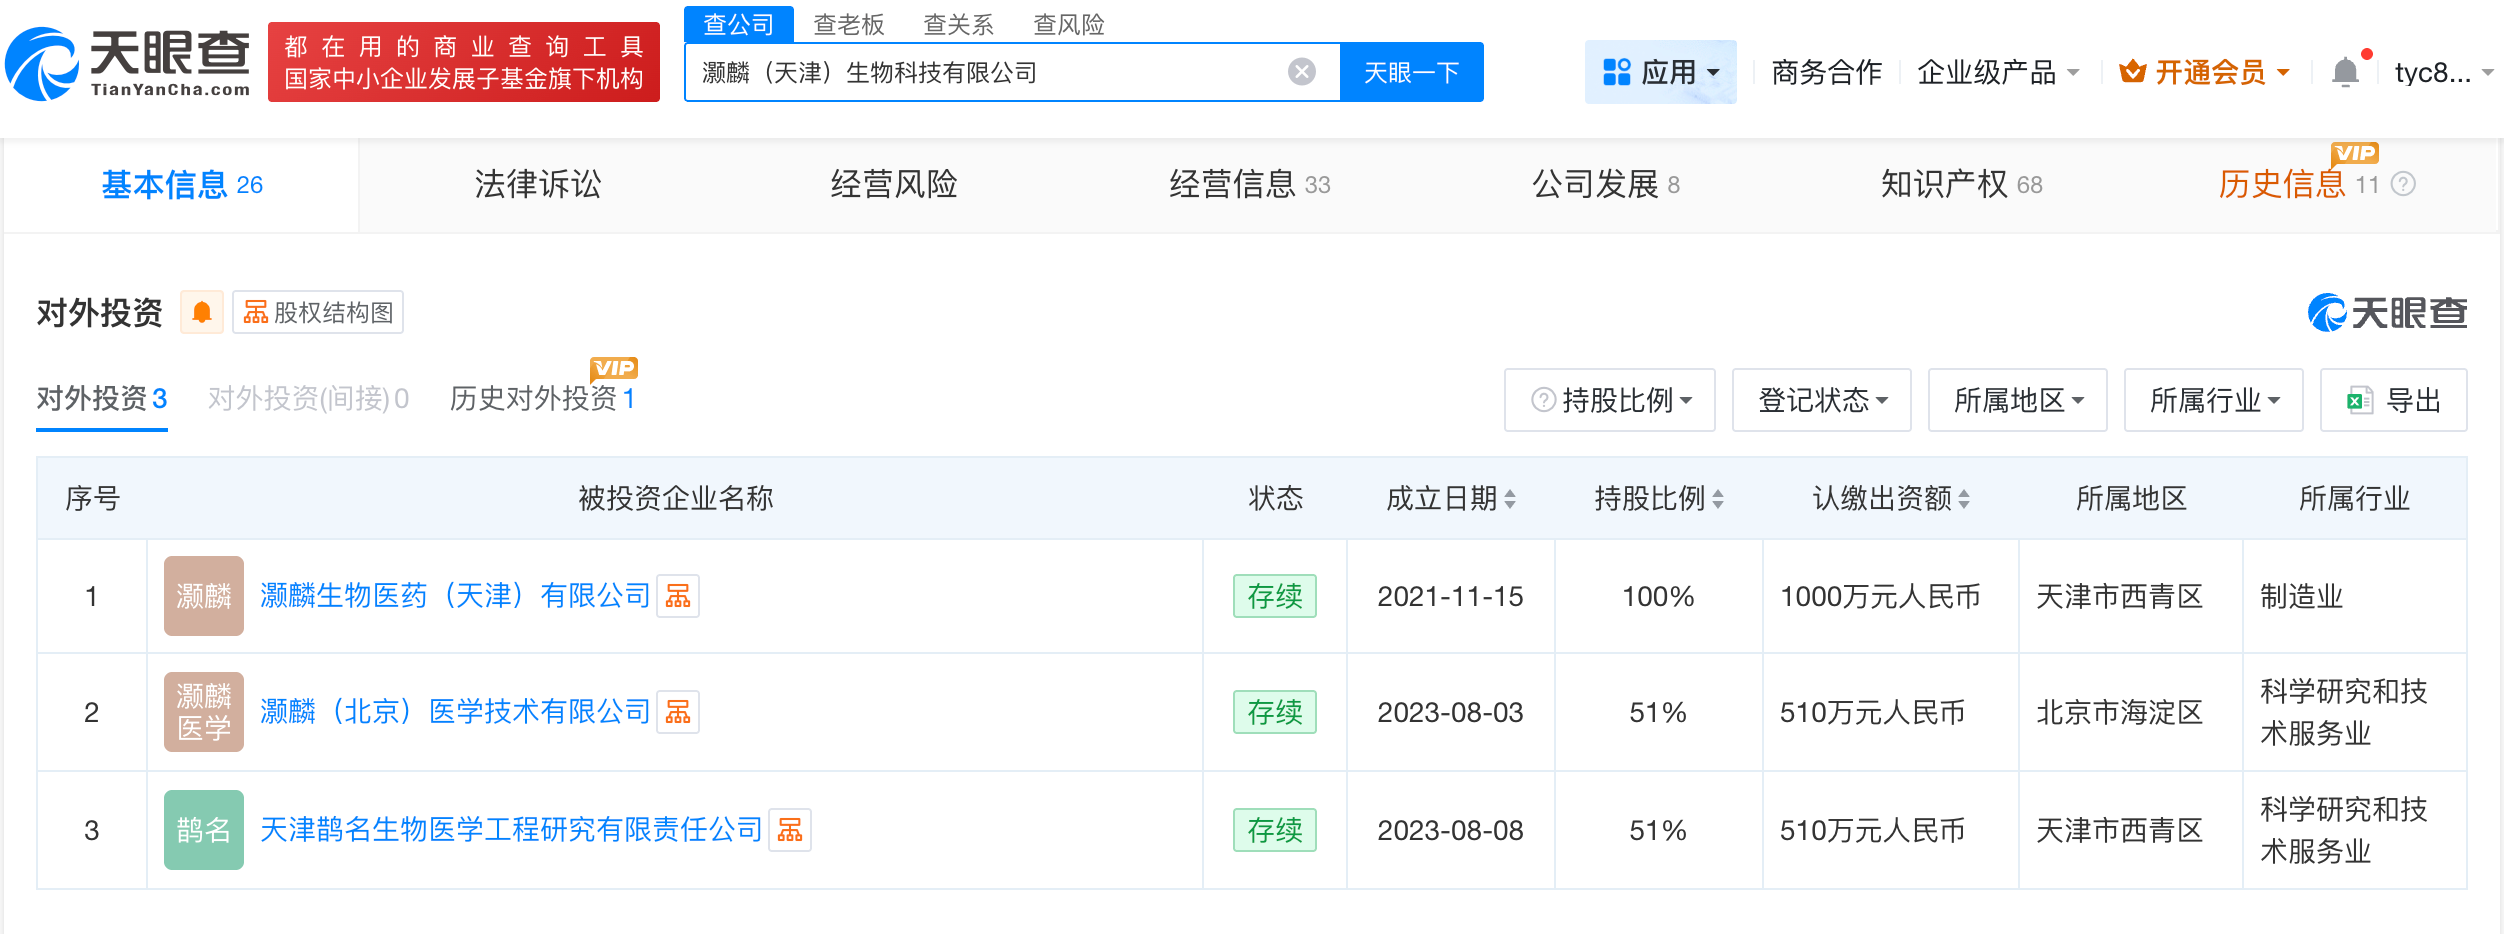
Task: Open the 所属行业 filter dropdown
Action: (2214, 401)
